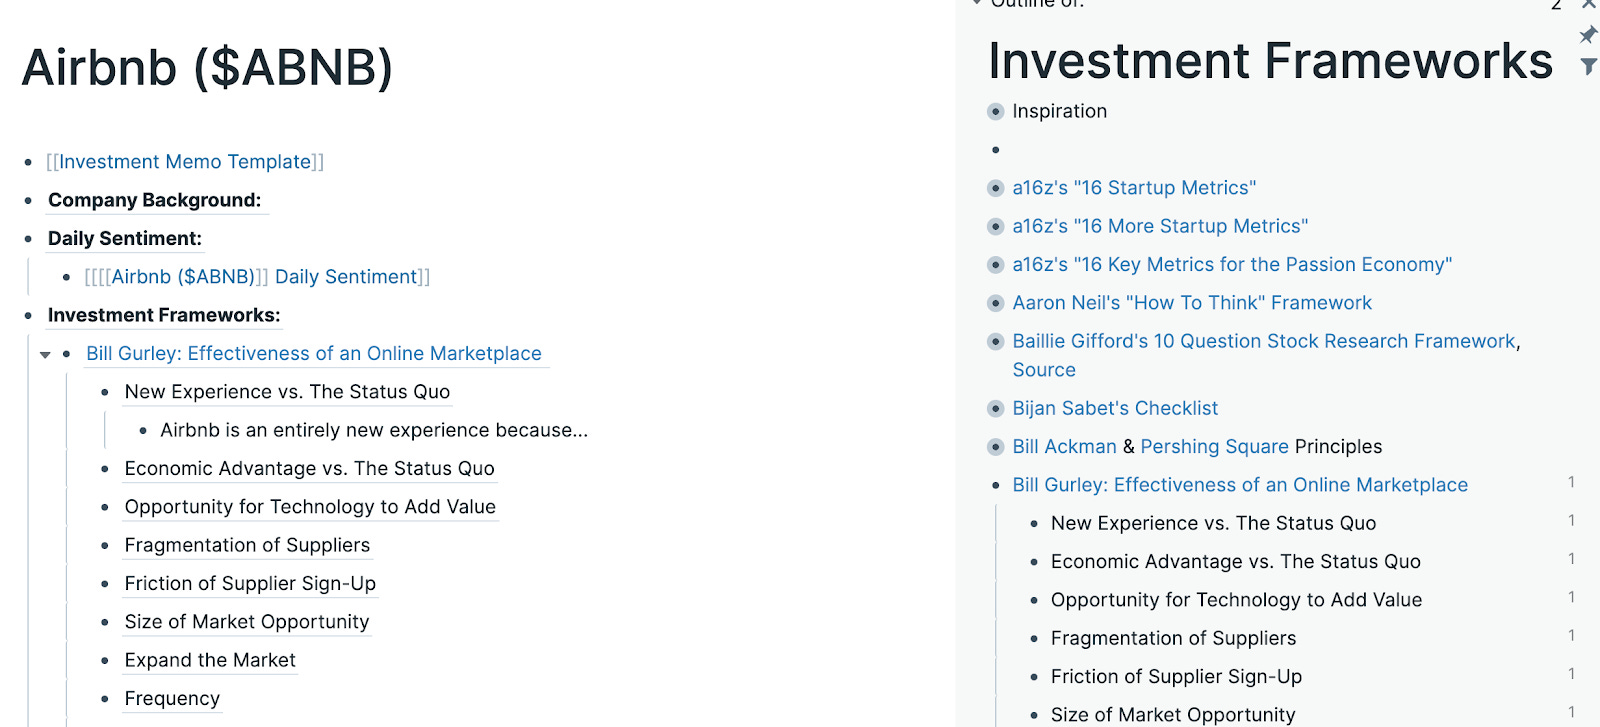Screen dimensions: 1600x727
Task: Click 'Frequency' block text
Action: [172, 699]
